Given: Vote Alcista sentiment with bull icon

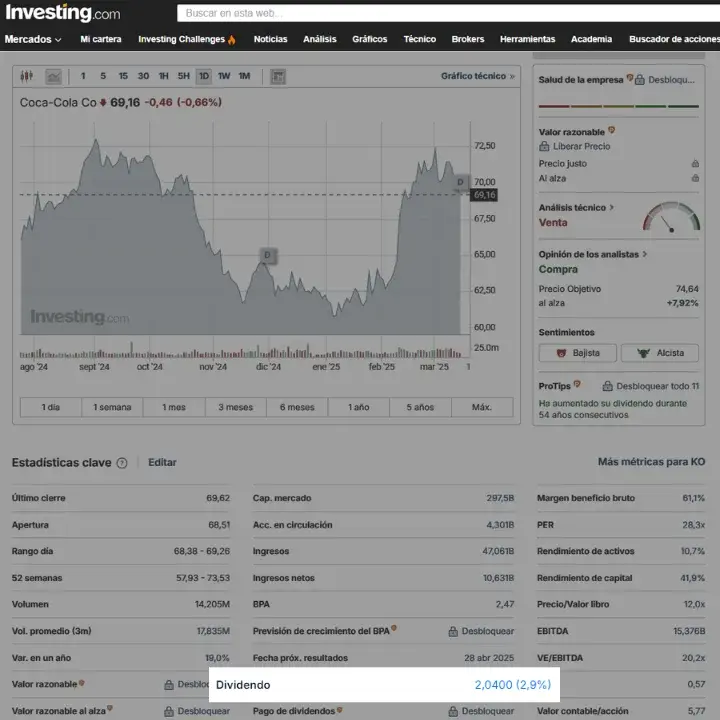Looking at the screenshot, I should point(660,353).
